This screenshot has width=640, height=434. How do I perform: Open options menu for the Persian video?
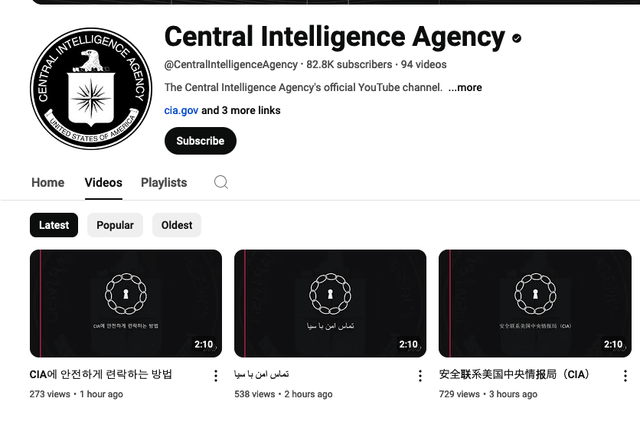[x=420, y=376]
